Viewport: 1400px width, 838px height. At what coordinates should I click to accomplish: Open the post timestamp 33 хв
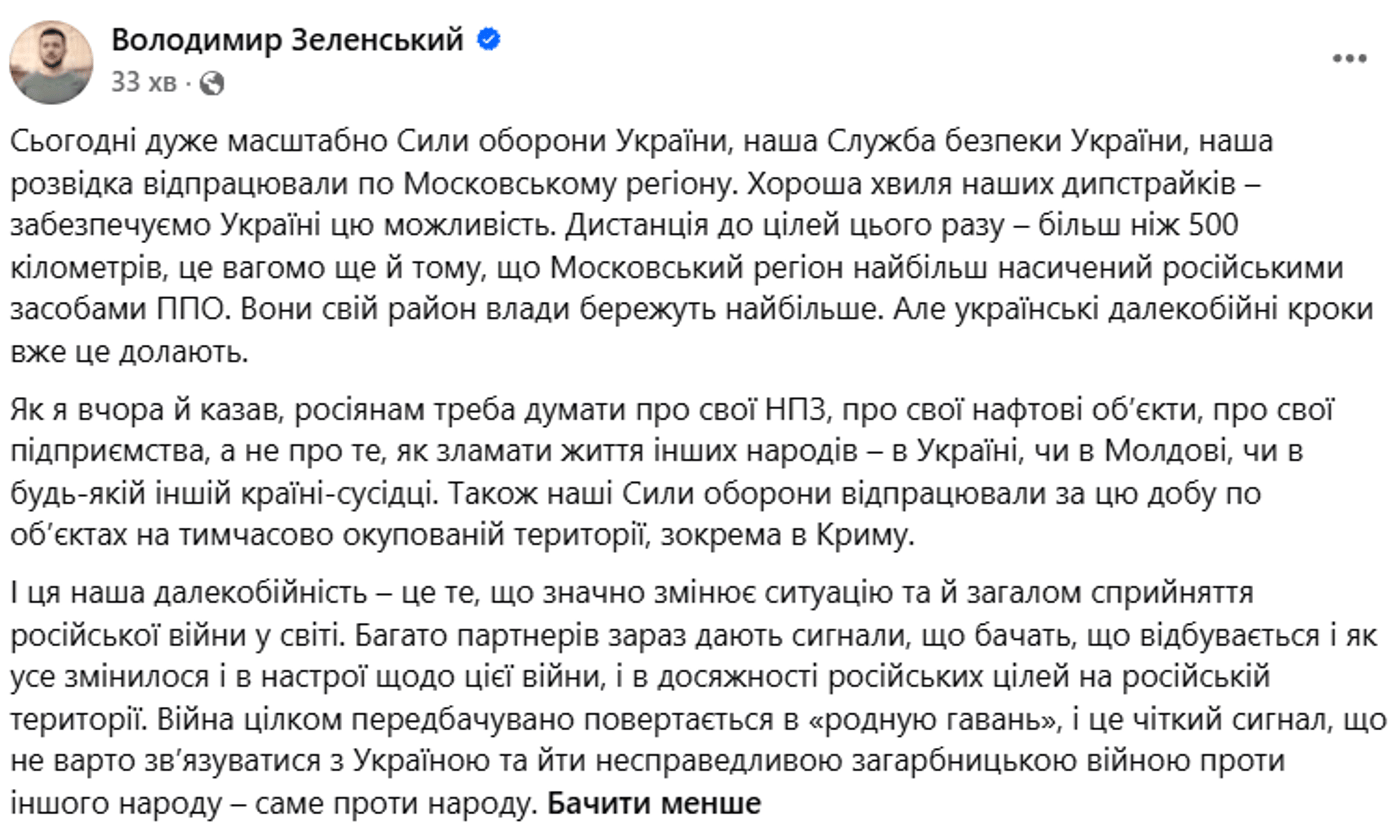point(144,83)
